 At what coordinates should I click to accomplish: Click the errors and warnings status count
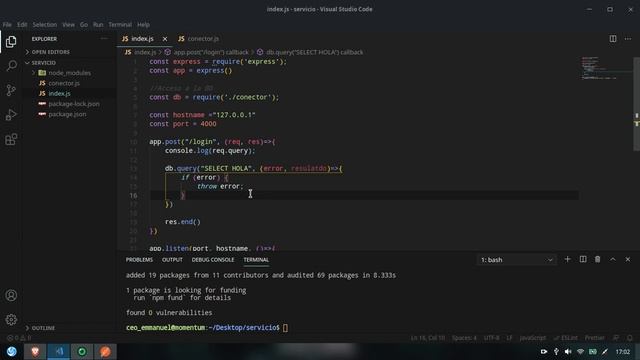[x=19, y=338]
